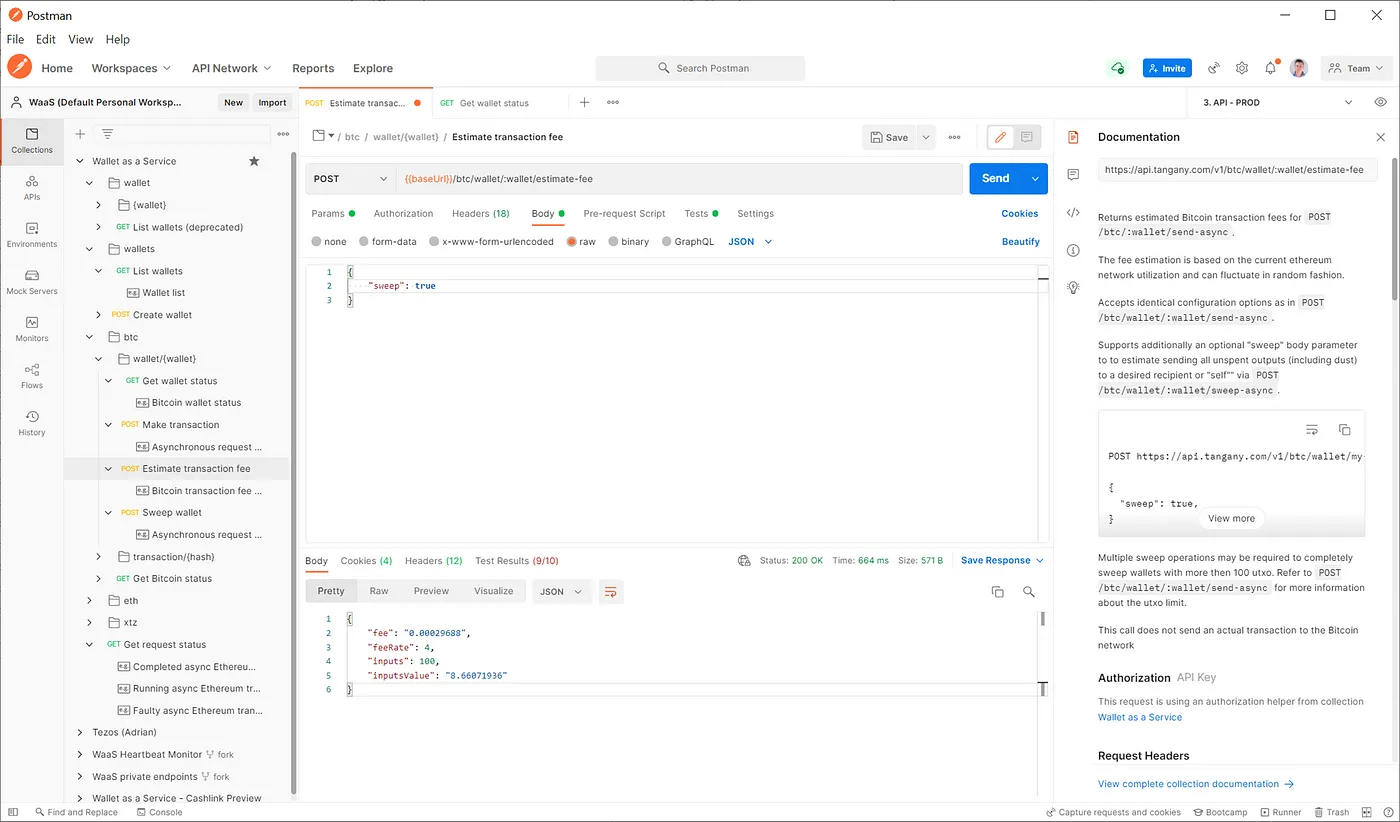Screen dimensions: 1400x822
Task: Open the Mock Servers sidebar panel
Action: click(x=32, y=282)
